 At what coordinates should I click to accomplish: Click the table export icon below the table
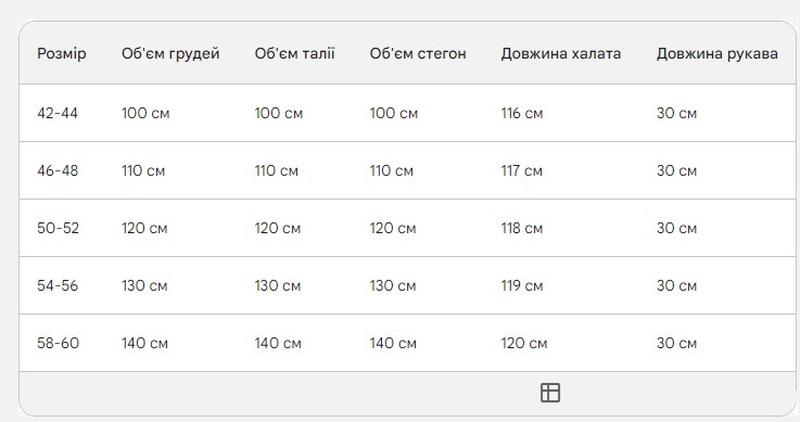coord(550,393)
